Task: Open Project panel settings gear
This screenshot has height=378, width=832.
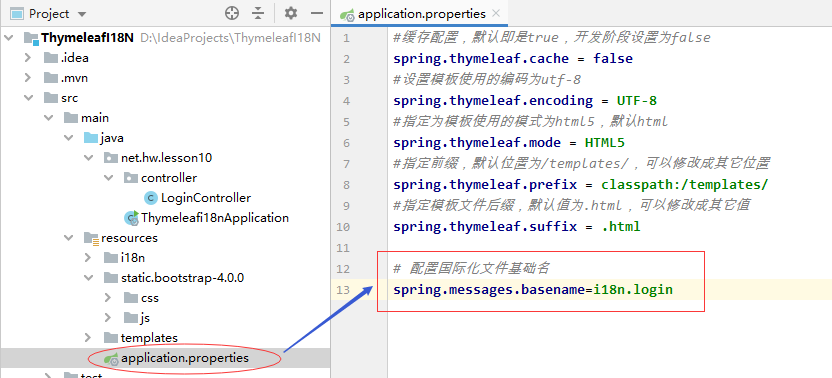Action: (291, 13)
